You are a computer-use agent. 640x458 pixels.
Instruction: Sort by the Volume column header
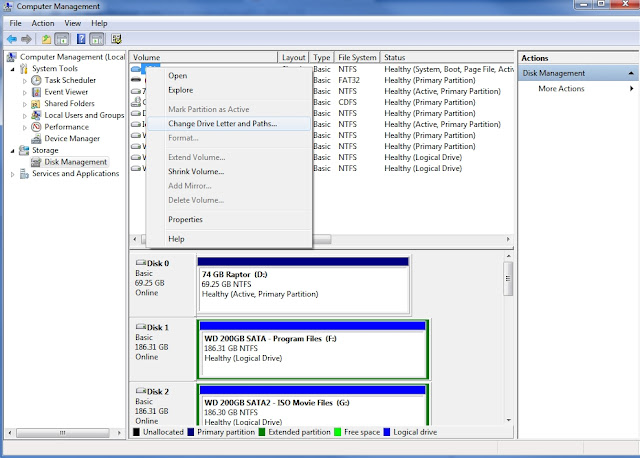coord(203,57)
